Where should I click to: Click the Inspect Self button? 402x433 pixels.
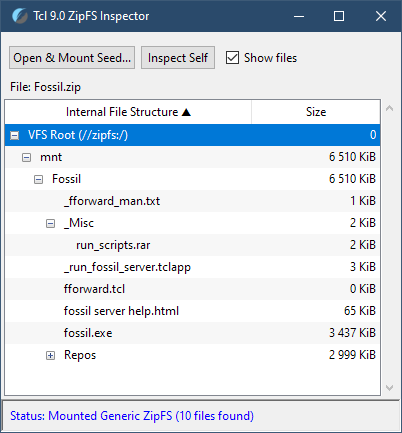[x=178, y=58]
